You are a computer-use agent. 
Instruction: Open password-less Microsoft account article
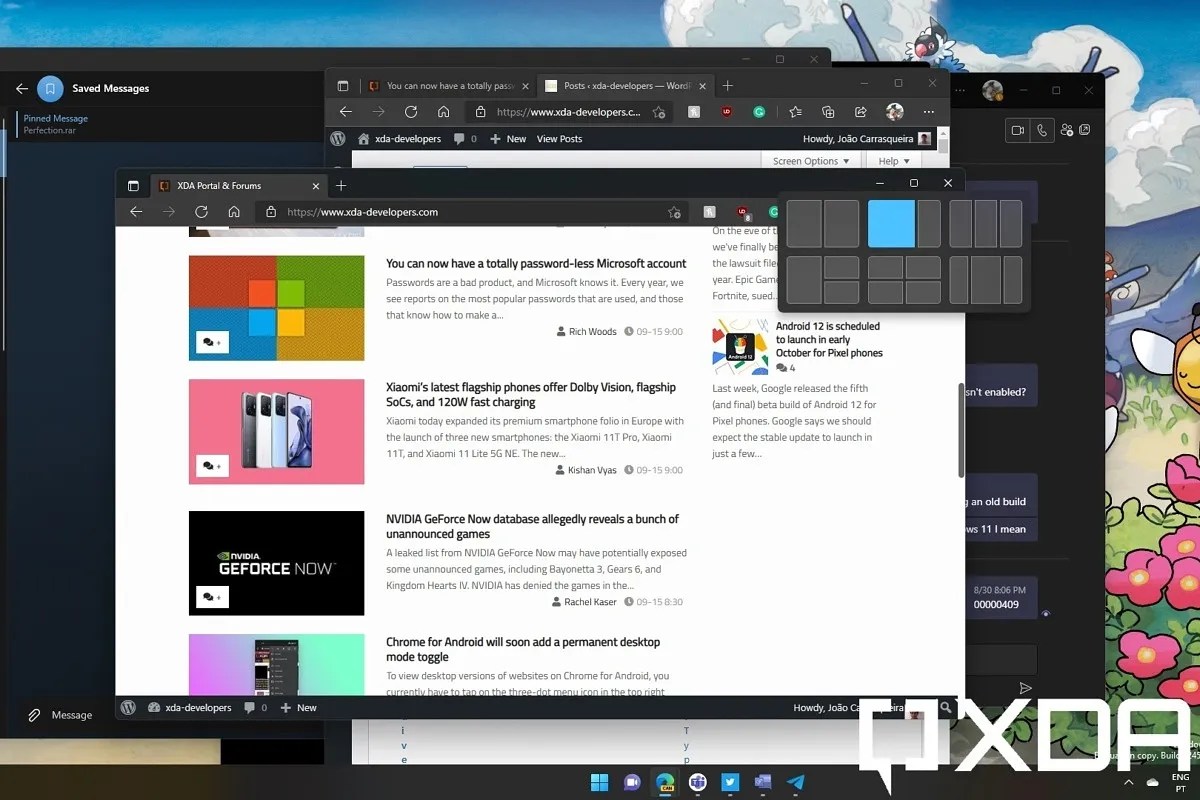[536, 264]
